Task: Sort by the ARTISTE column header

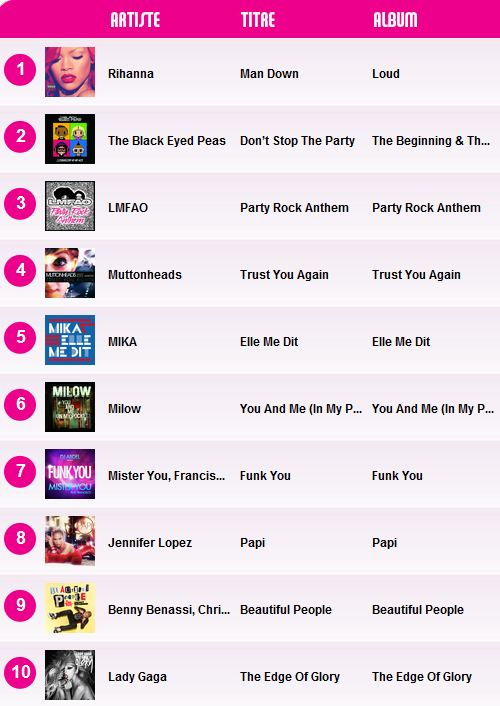Action: 135,20
